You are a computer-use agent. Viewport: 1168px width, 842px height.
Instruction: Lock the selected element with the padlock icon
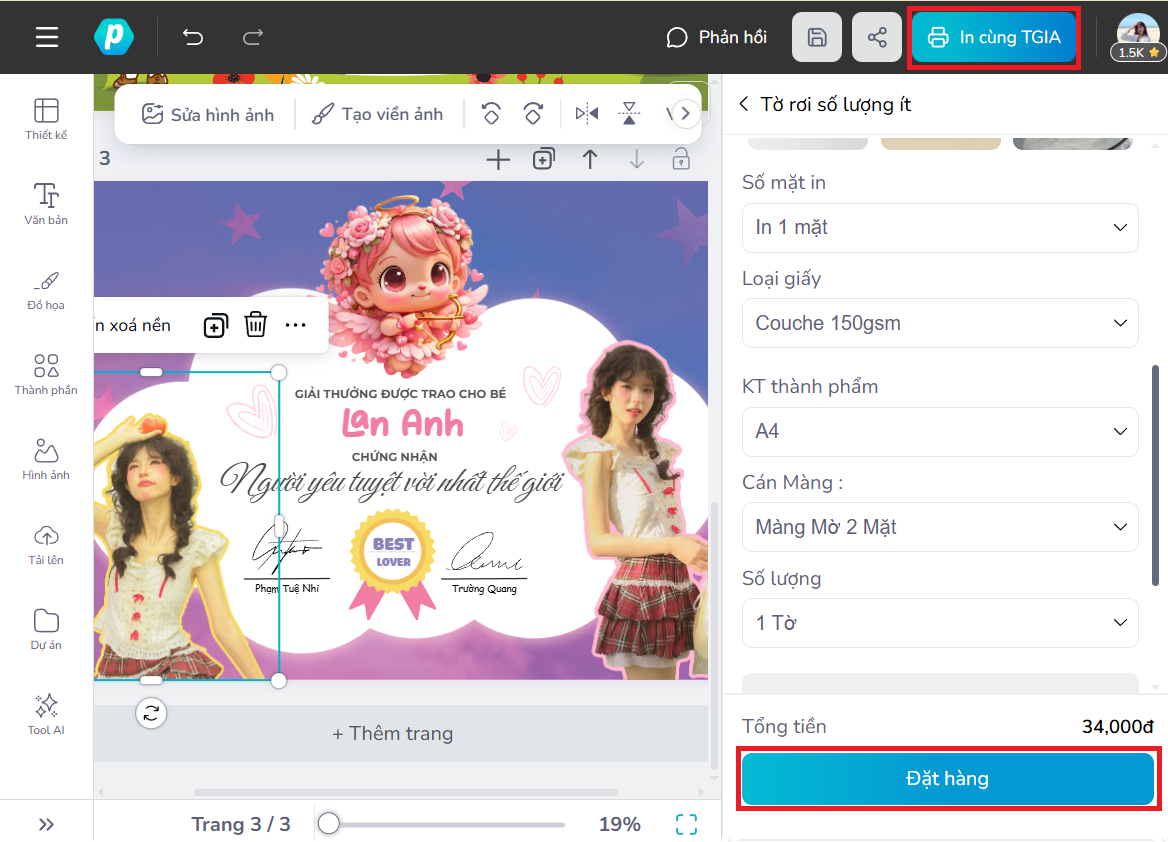click(x=681, y=159)
